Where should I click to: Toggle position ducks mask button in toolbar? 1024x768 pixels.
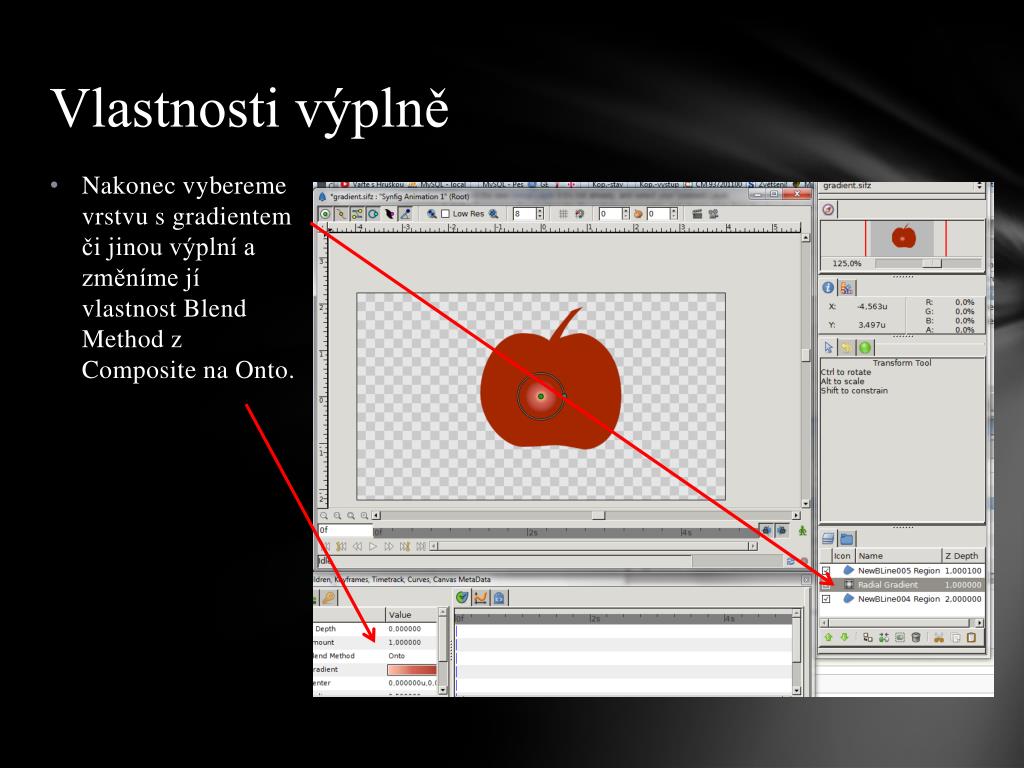(x=325, y=214)
